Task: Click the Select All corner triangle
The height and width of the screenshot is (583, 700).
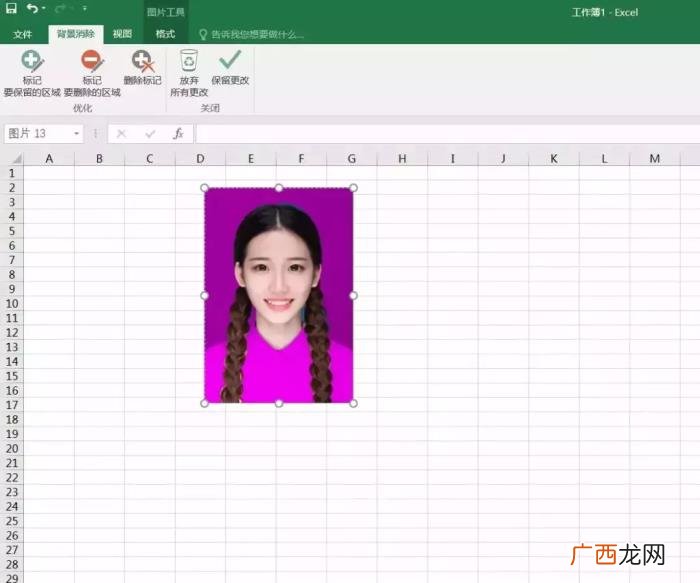Action: pos(17,159)
